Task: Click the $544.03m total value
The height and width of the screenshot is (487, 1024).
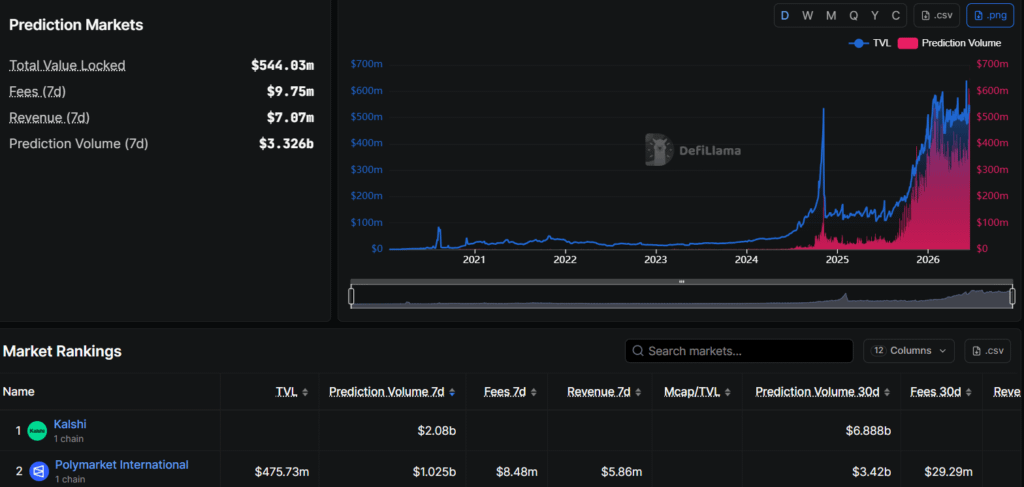Action: [282, 65]
